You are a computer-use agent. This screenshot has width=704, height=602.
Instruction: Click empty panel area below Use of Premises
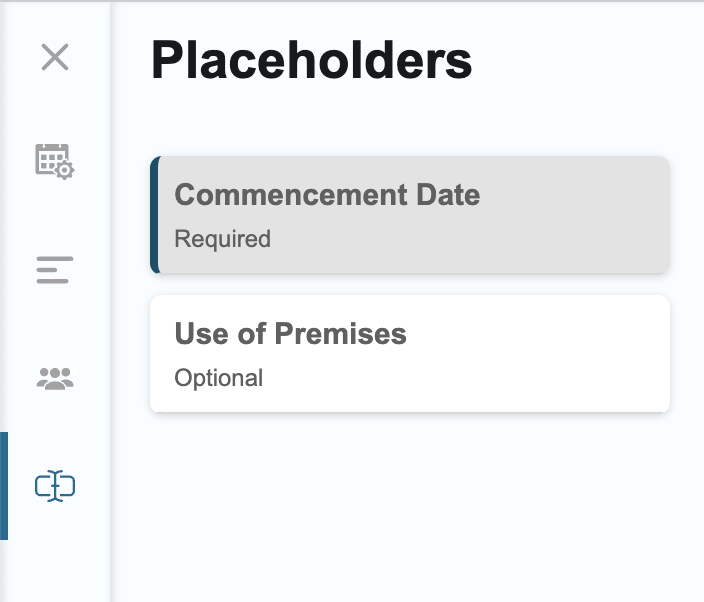coord(410,507)
